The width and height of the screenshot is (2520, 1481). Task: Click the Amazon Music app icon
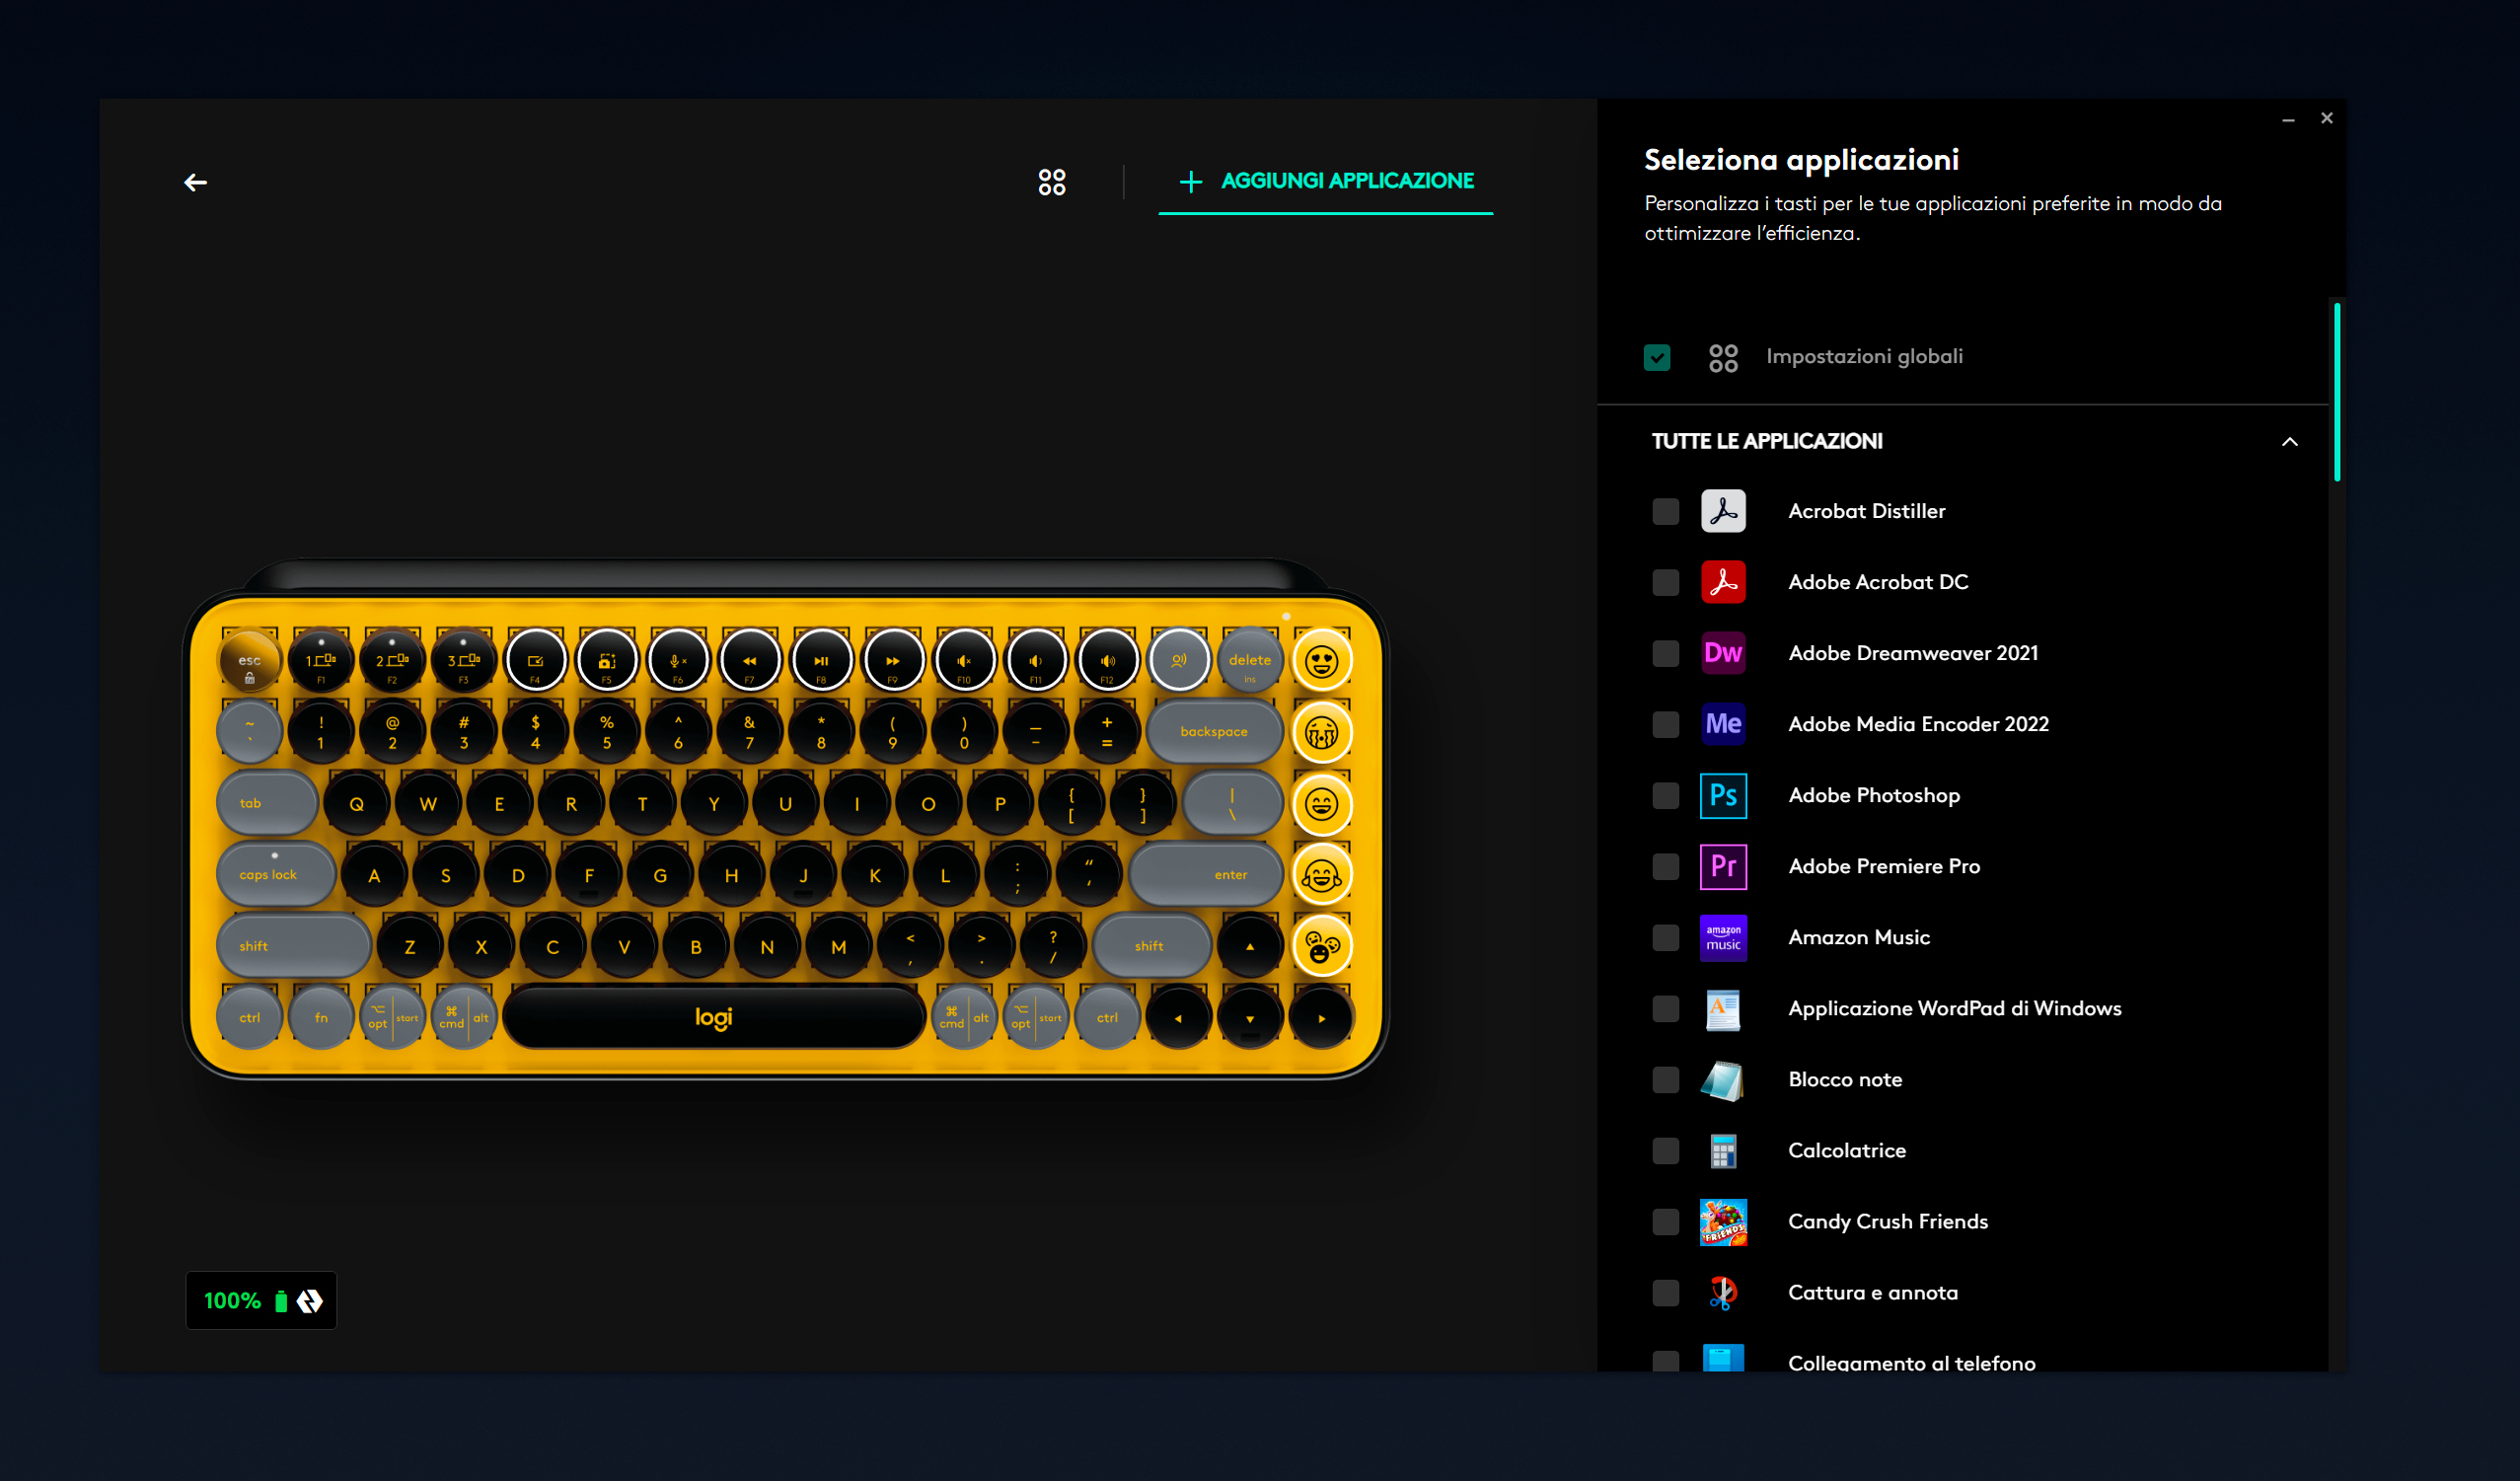[x=1723, y=938]
